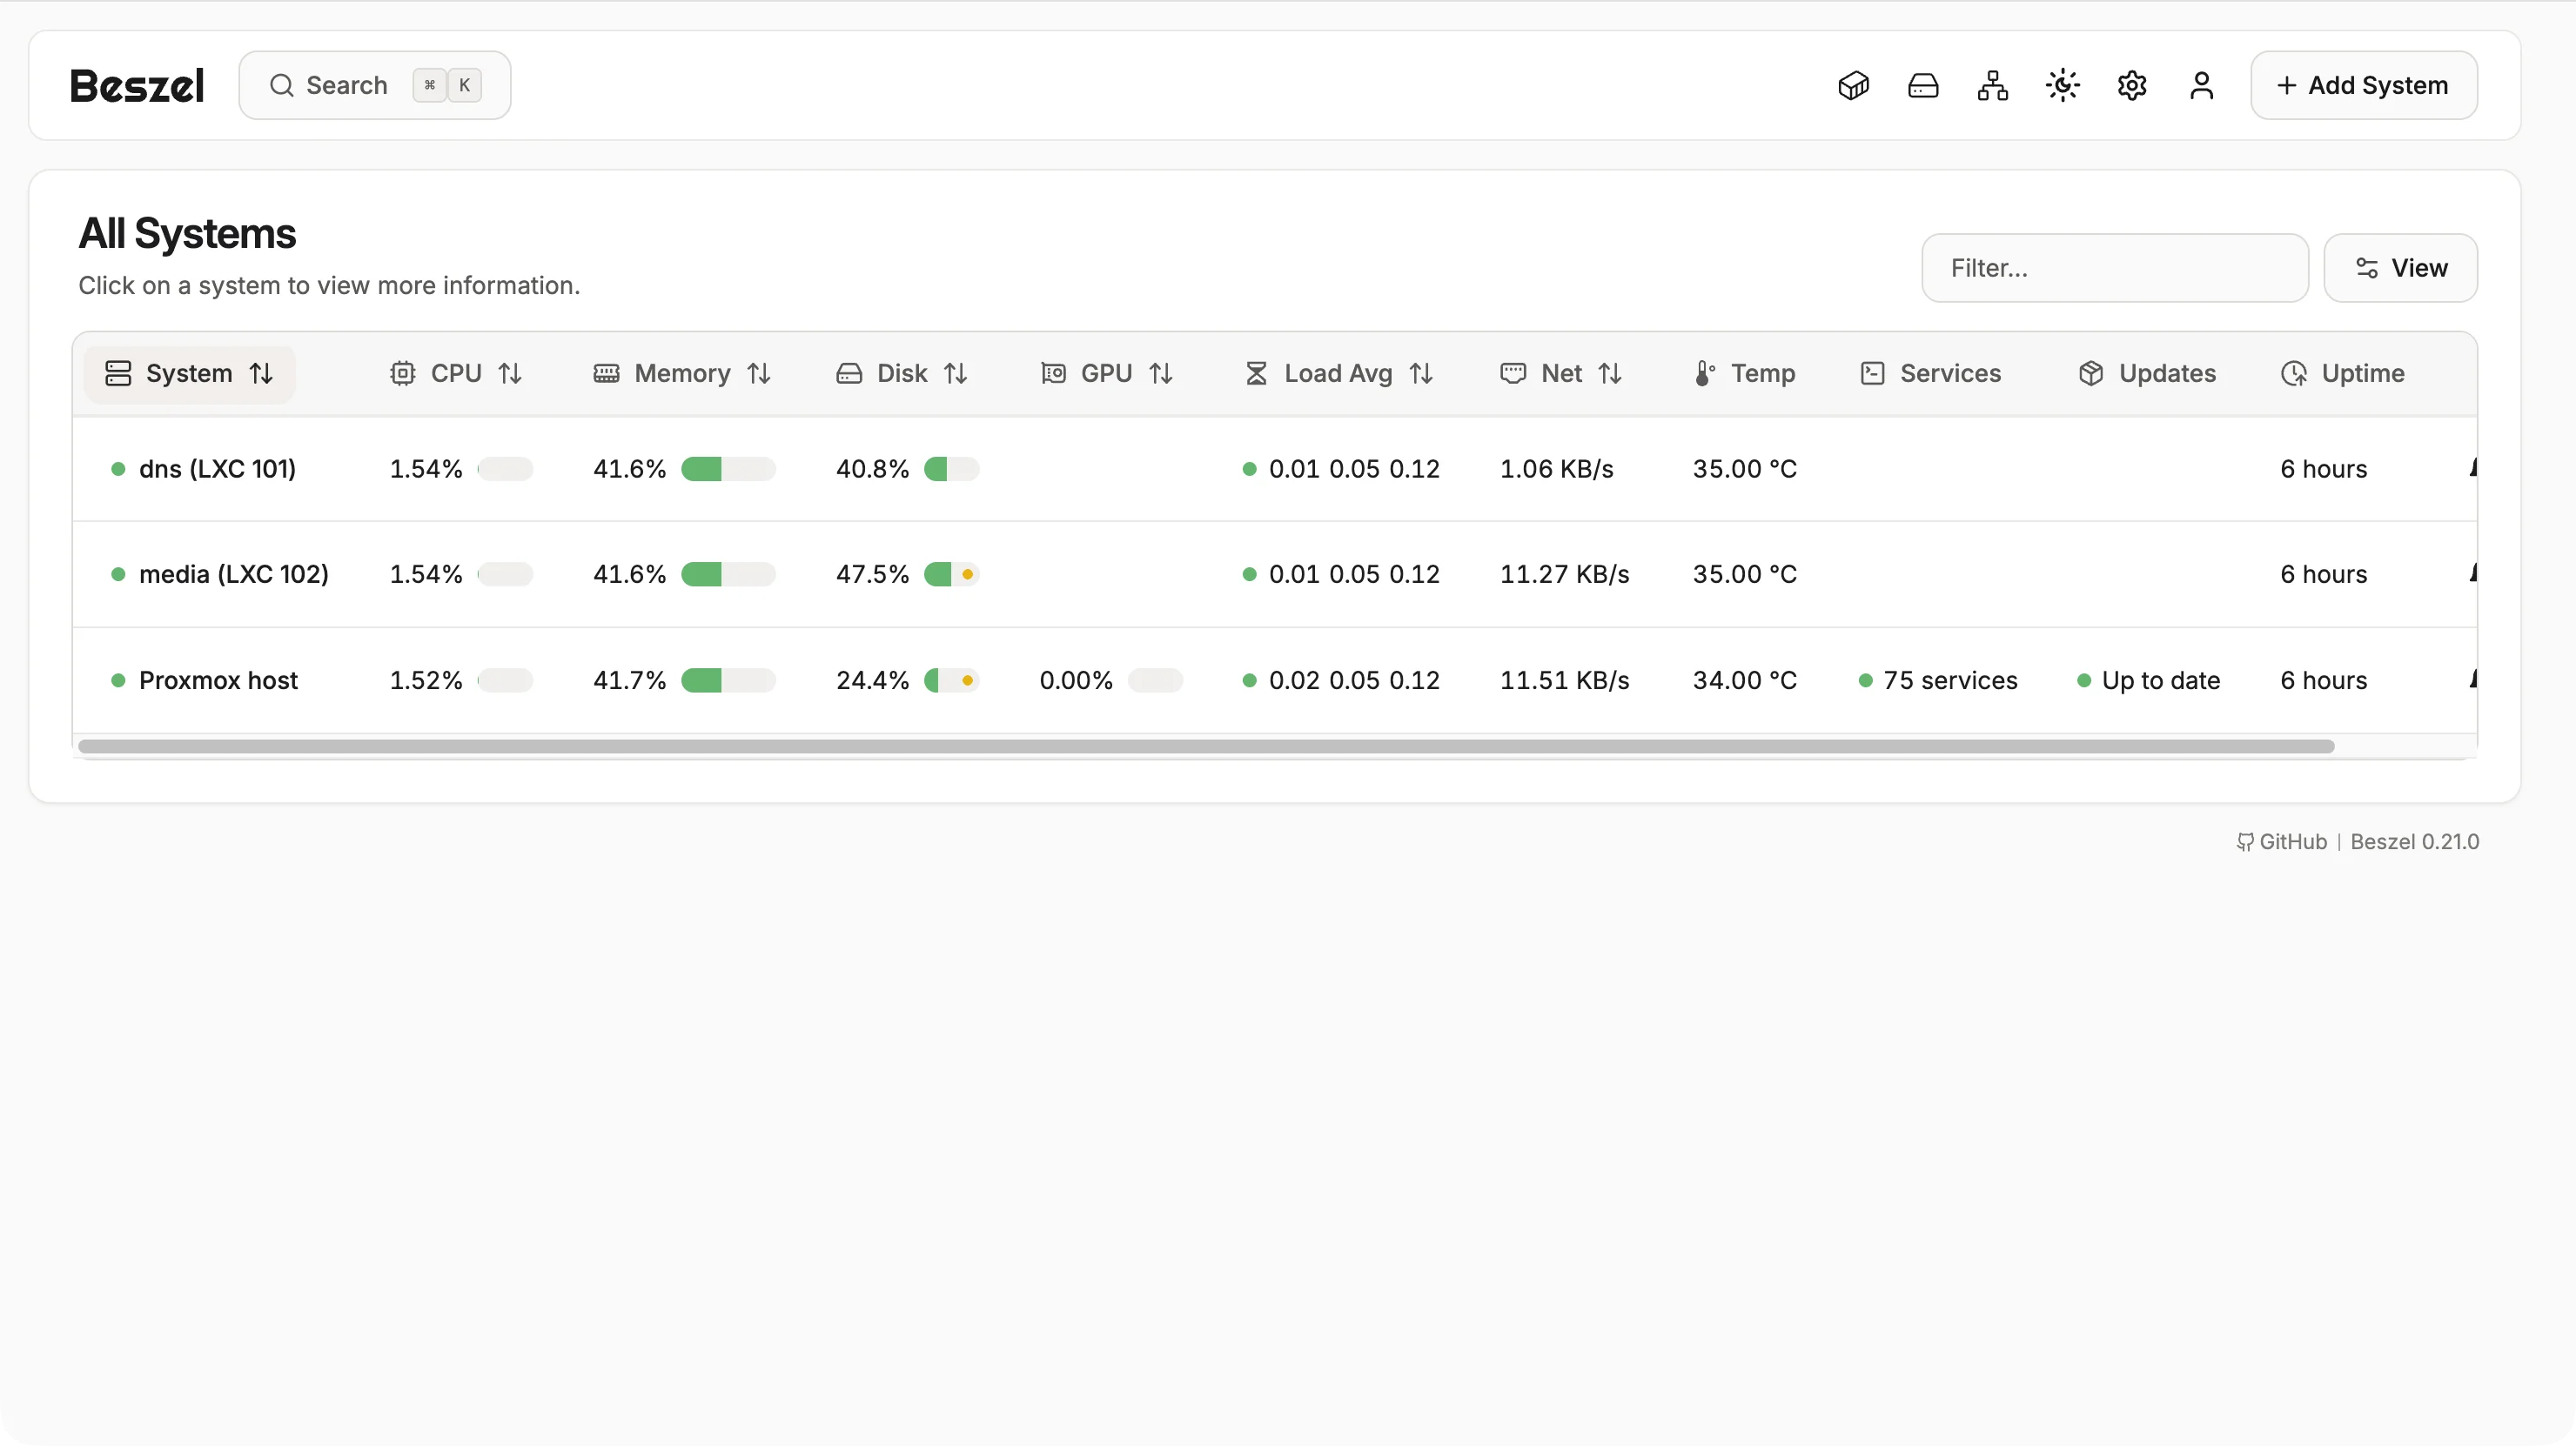Open the GitHub link in footer

[x=2282, y=842]
